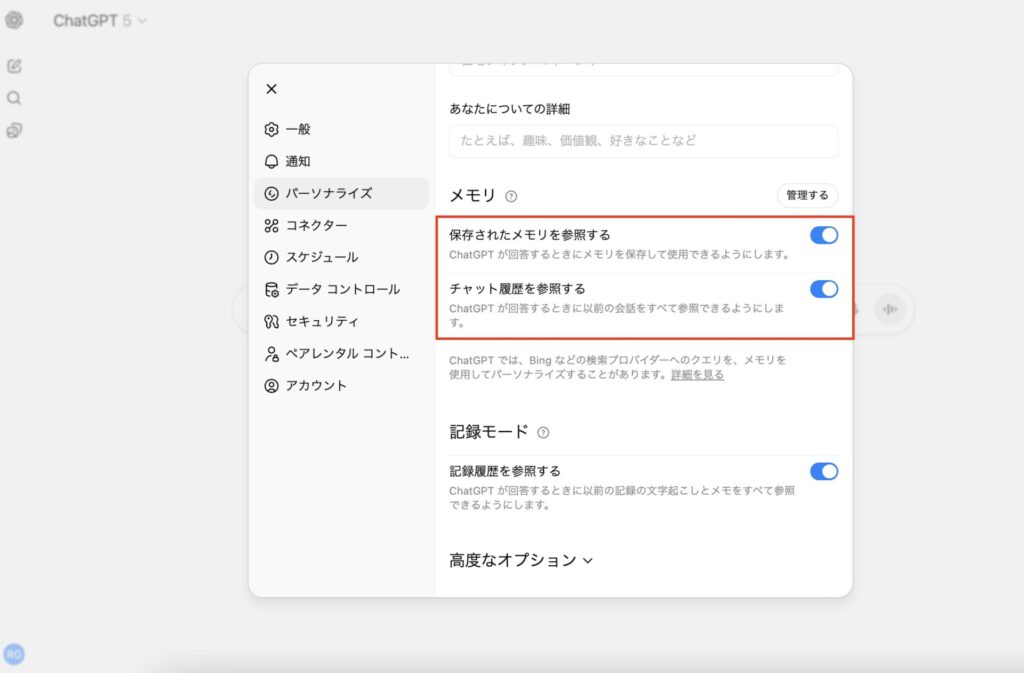
Task: Close the settings dialog with X
Action: [x=271, y=89]
